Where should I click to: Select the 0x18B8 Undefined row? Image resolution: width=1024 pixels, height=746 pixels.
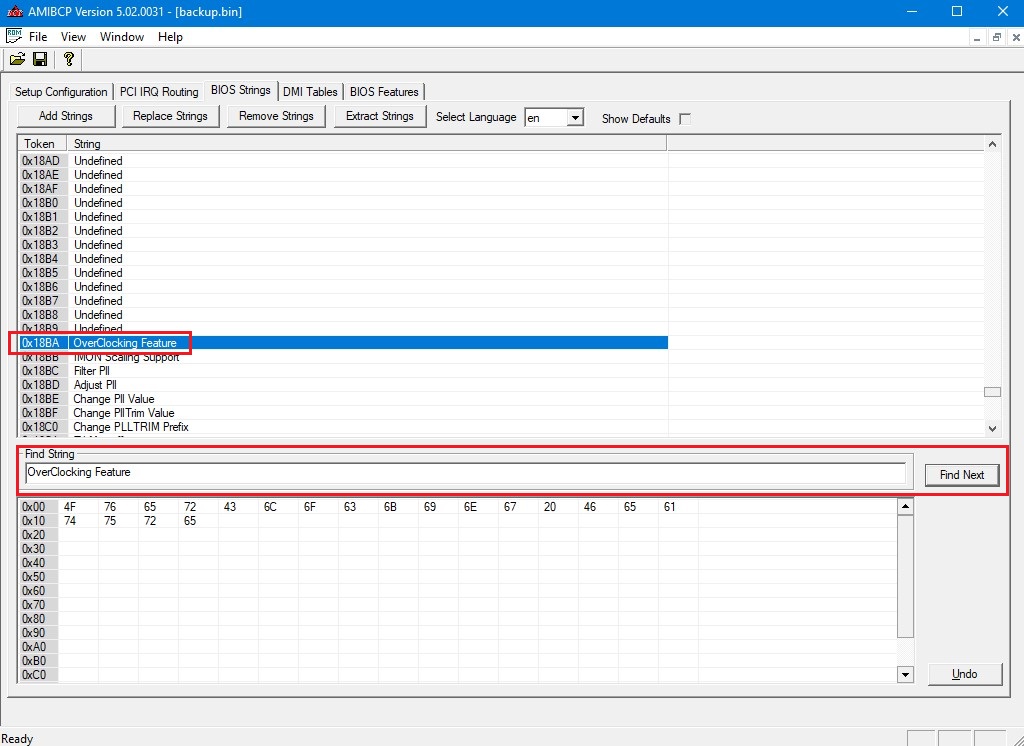pyautogui.click(x=344, y=315)
